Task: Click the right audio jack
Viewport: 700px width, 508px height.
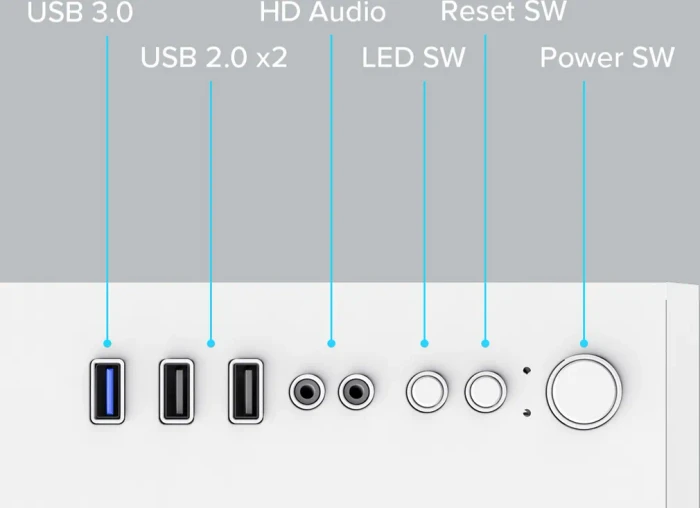Action: (x=356, y=391)
